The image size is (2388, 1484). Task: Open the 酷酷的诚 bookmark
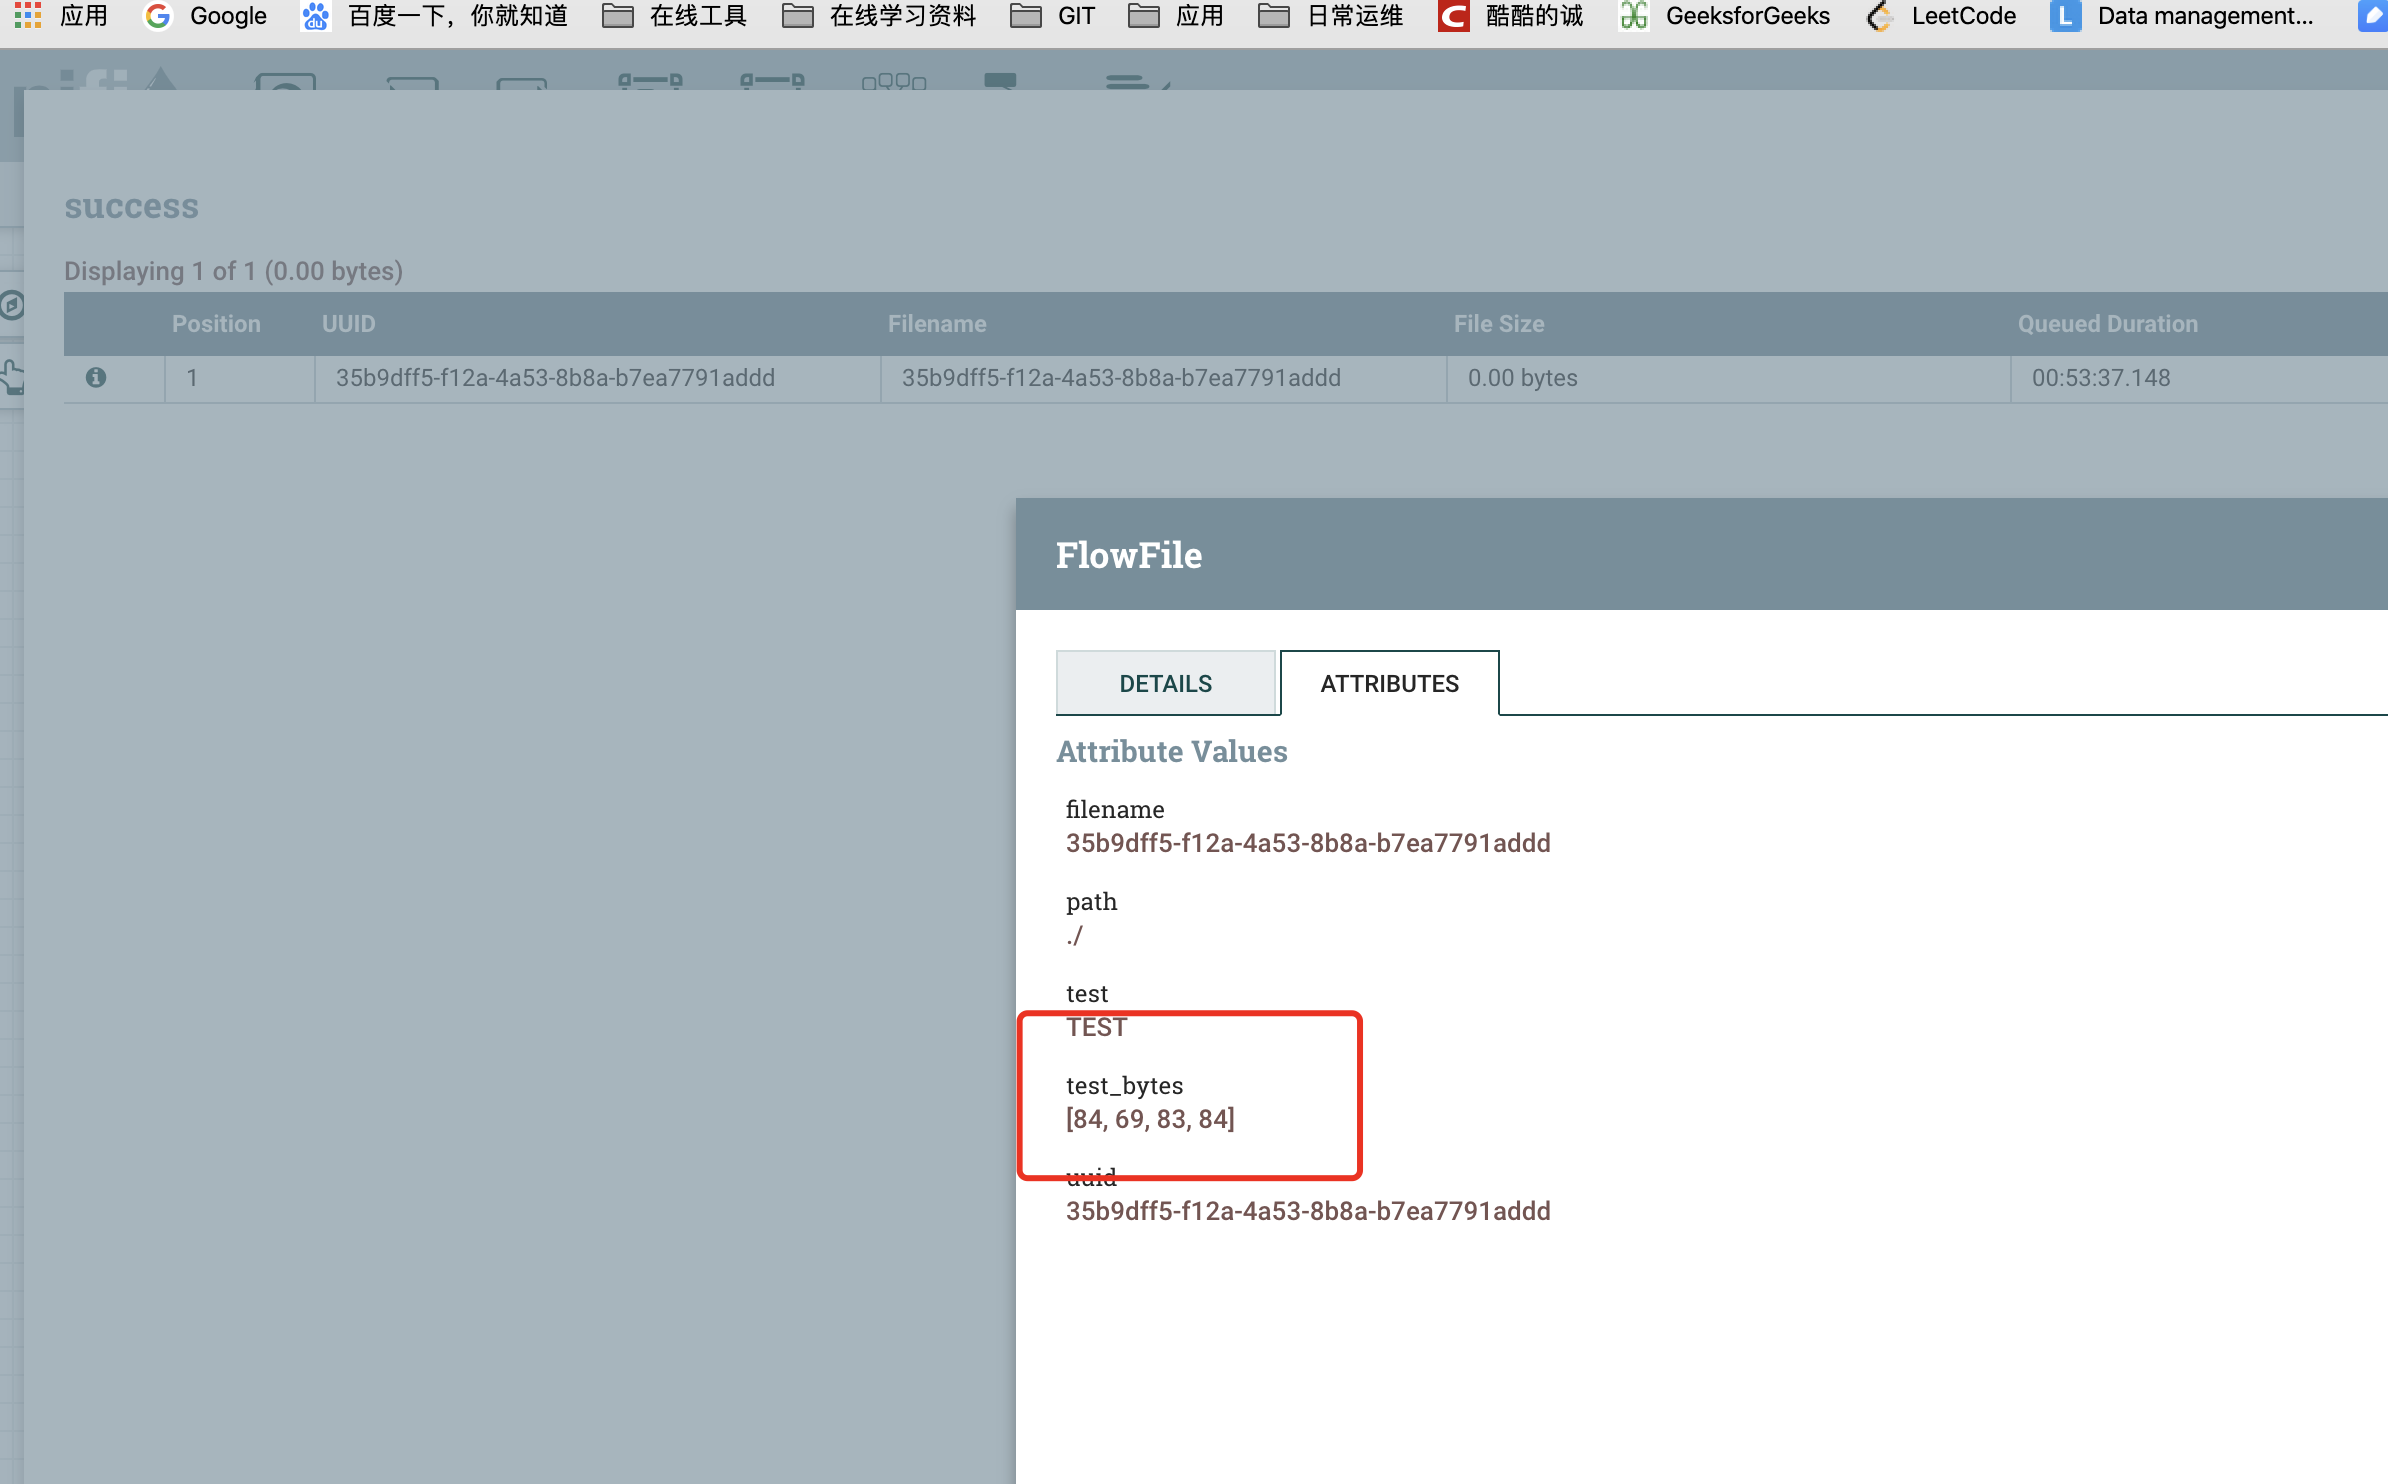click(x=1511, y=16)
